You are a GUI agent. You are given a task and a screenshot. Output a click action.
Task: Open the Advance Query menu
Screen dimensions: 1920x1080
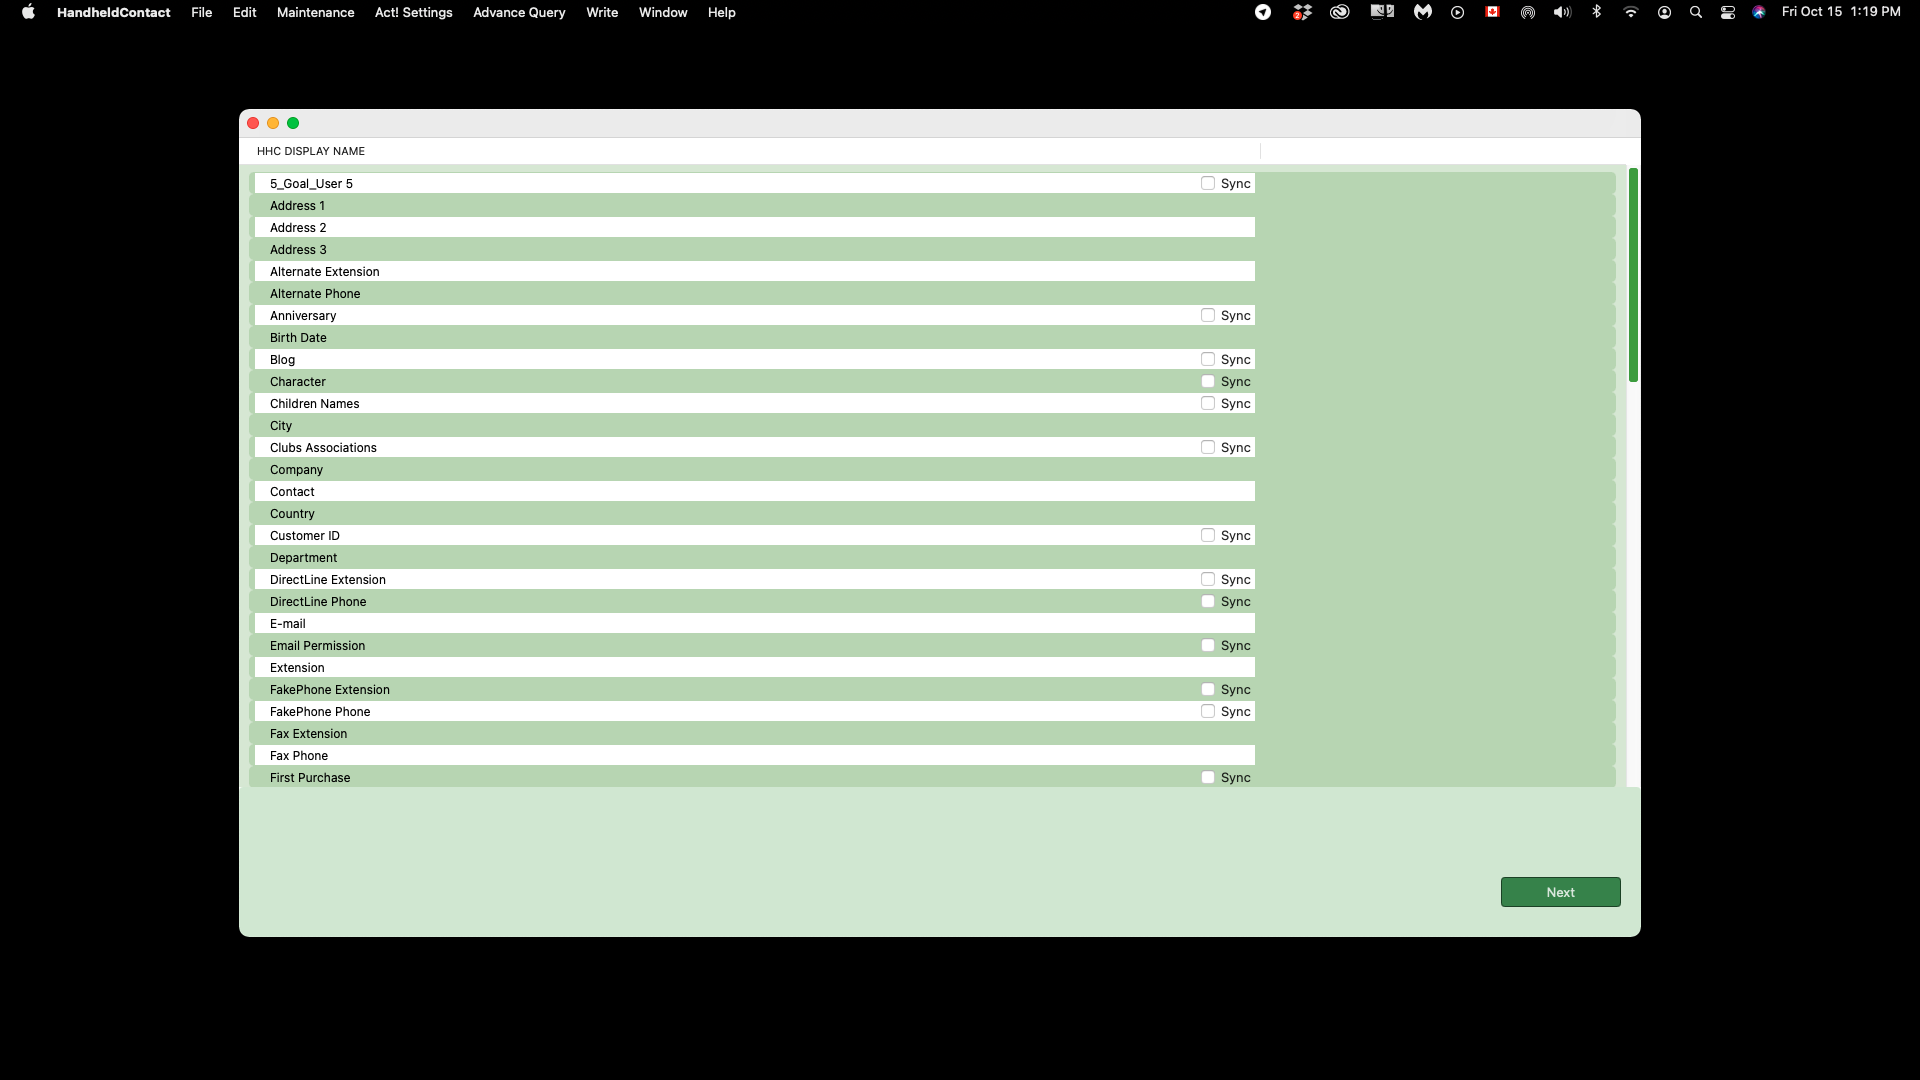(519, 12)
